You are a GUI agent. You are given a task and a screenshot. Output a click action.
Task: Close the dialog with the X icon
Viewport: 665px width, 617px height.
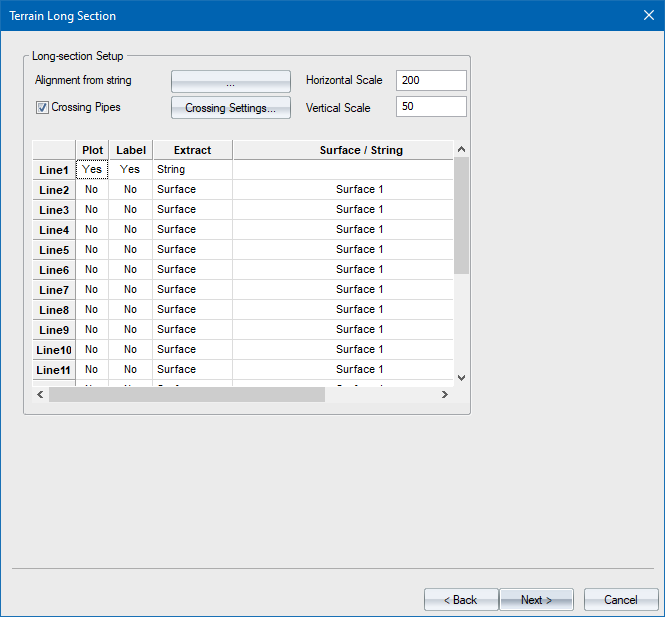click(x=647, y=15)
